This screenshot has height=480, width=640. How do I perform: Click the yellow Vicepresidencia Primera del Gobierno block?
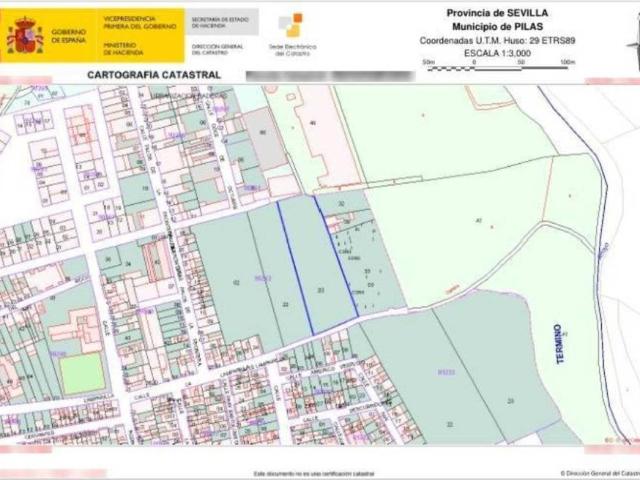pyautogui.click(x=142, y=35)
